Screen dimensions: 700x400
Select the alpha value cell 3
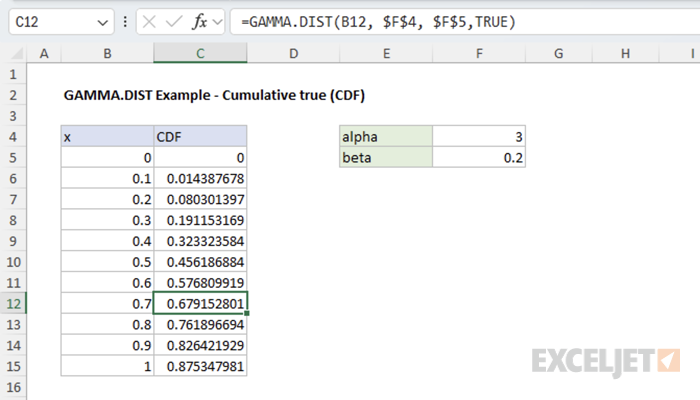coord(479,137)
